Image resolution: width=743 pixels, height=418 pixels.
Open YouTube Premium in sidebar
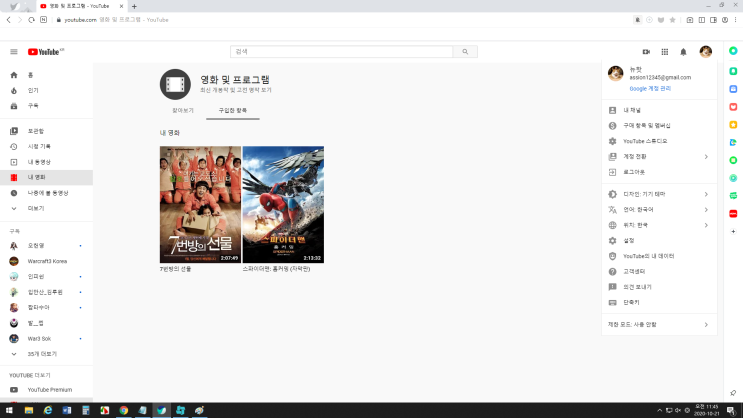click(46, 390)
